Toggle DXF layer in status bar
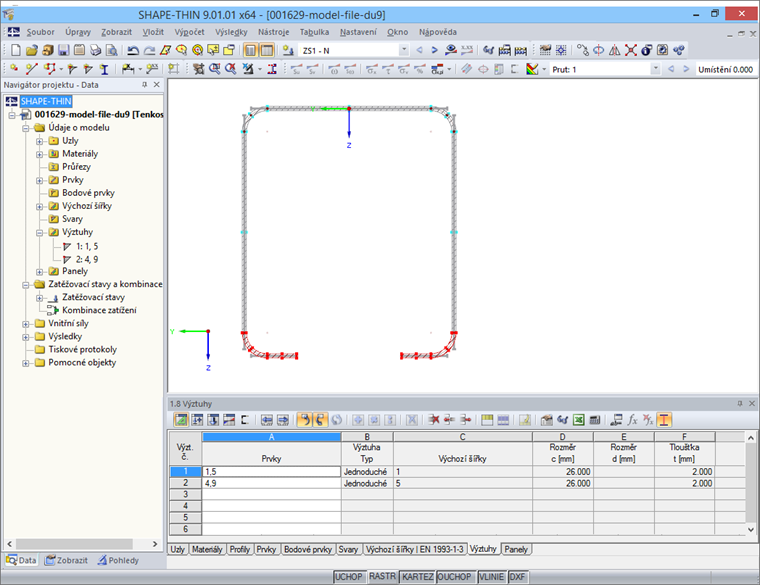760x585 pixels. click(x=517, y=577)
